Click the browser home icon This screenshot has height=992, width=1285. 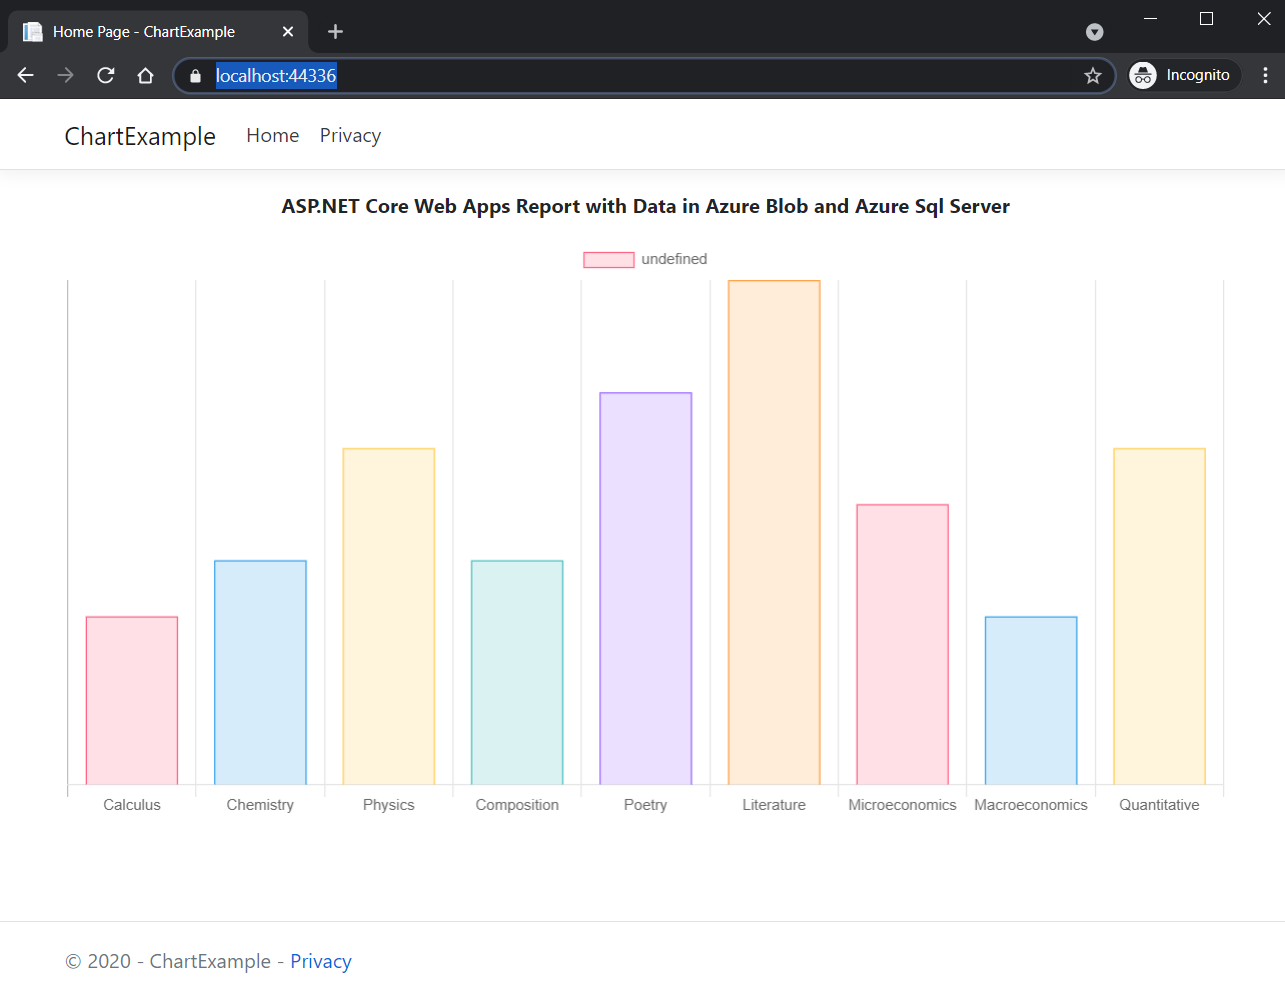pos(145,75)
